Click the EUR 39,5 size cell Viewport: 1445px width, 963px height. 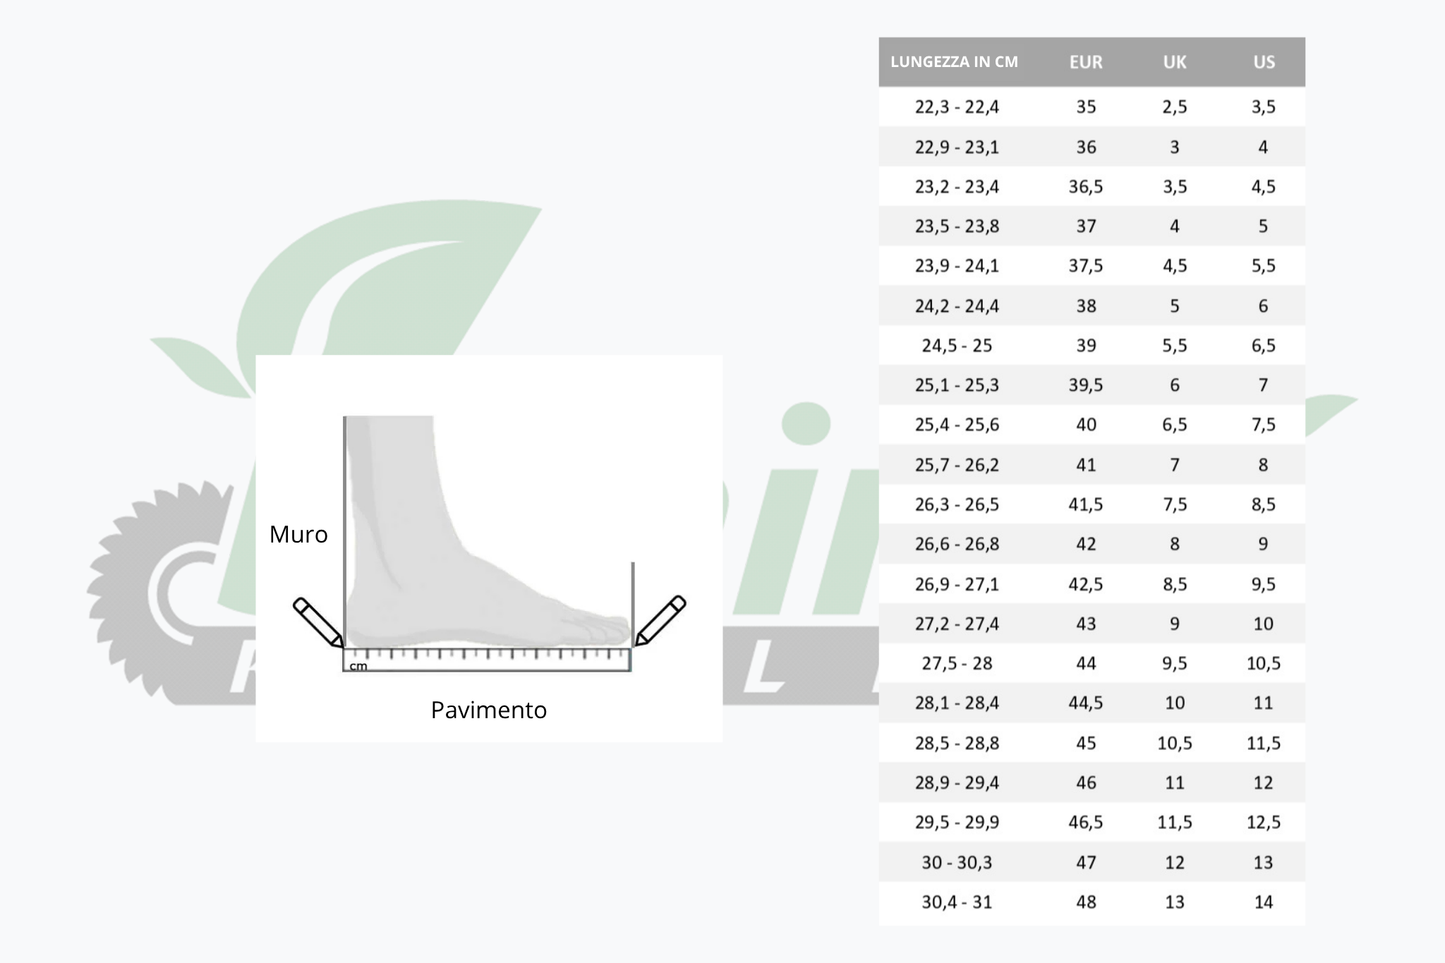[1086, 385]
